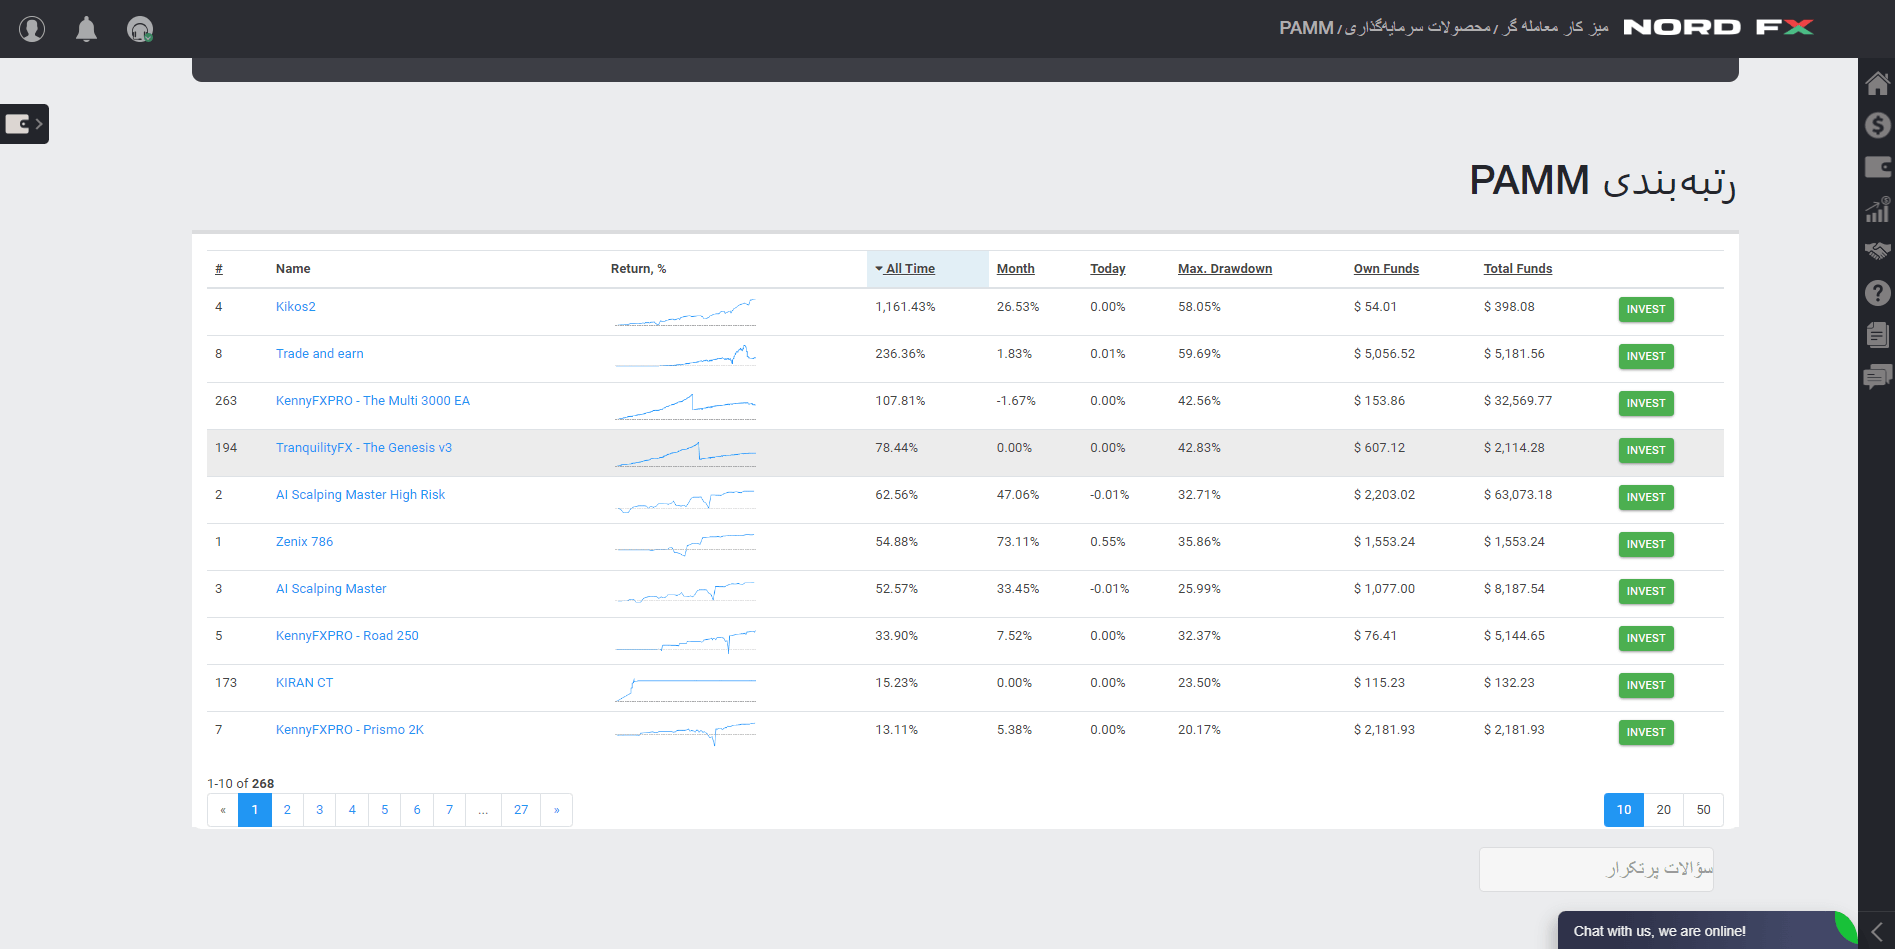This screenshot has height=949, width=1895.
Task: Sort by Total Funds header
Action: coord(1518,269)
